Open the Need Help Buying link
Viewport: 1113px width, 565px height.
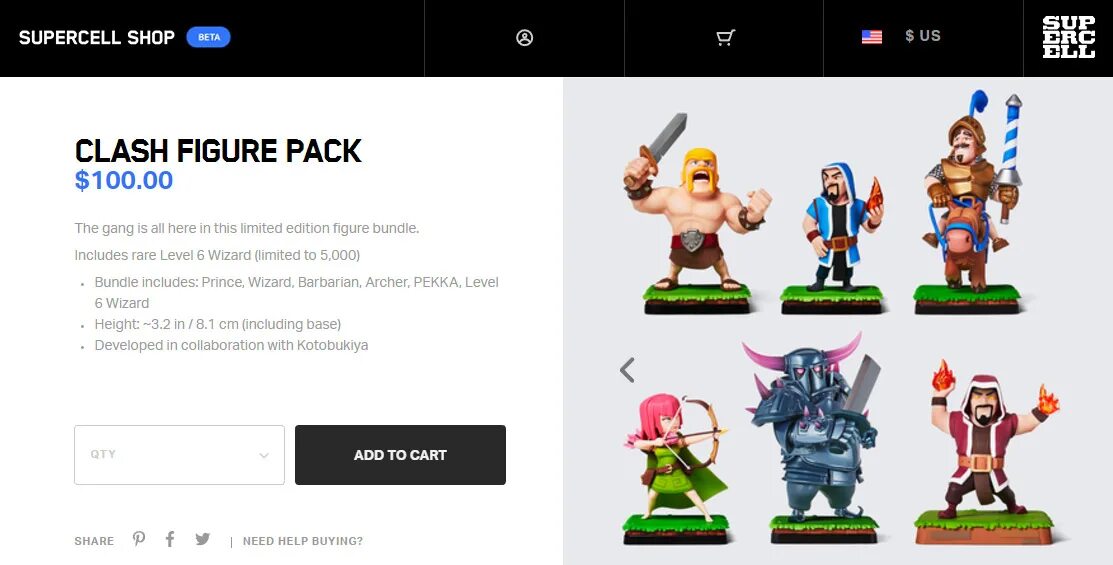(x=303, y=541)
